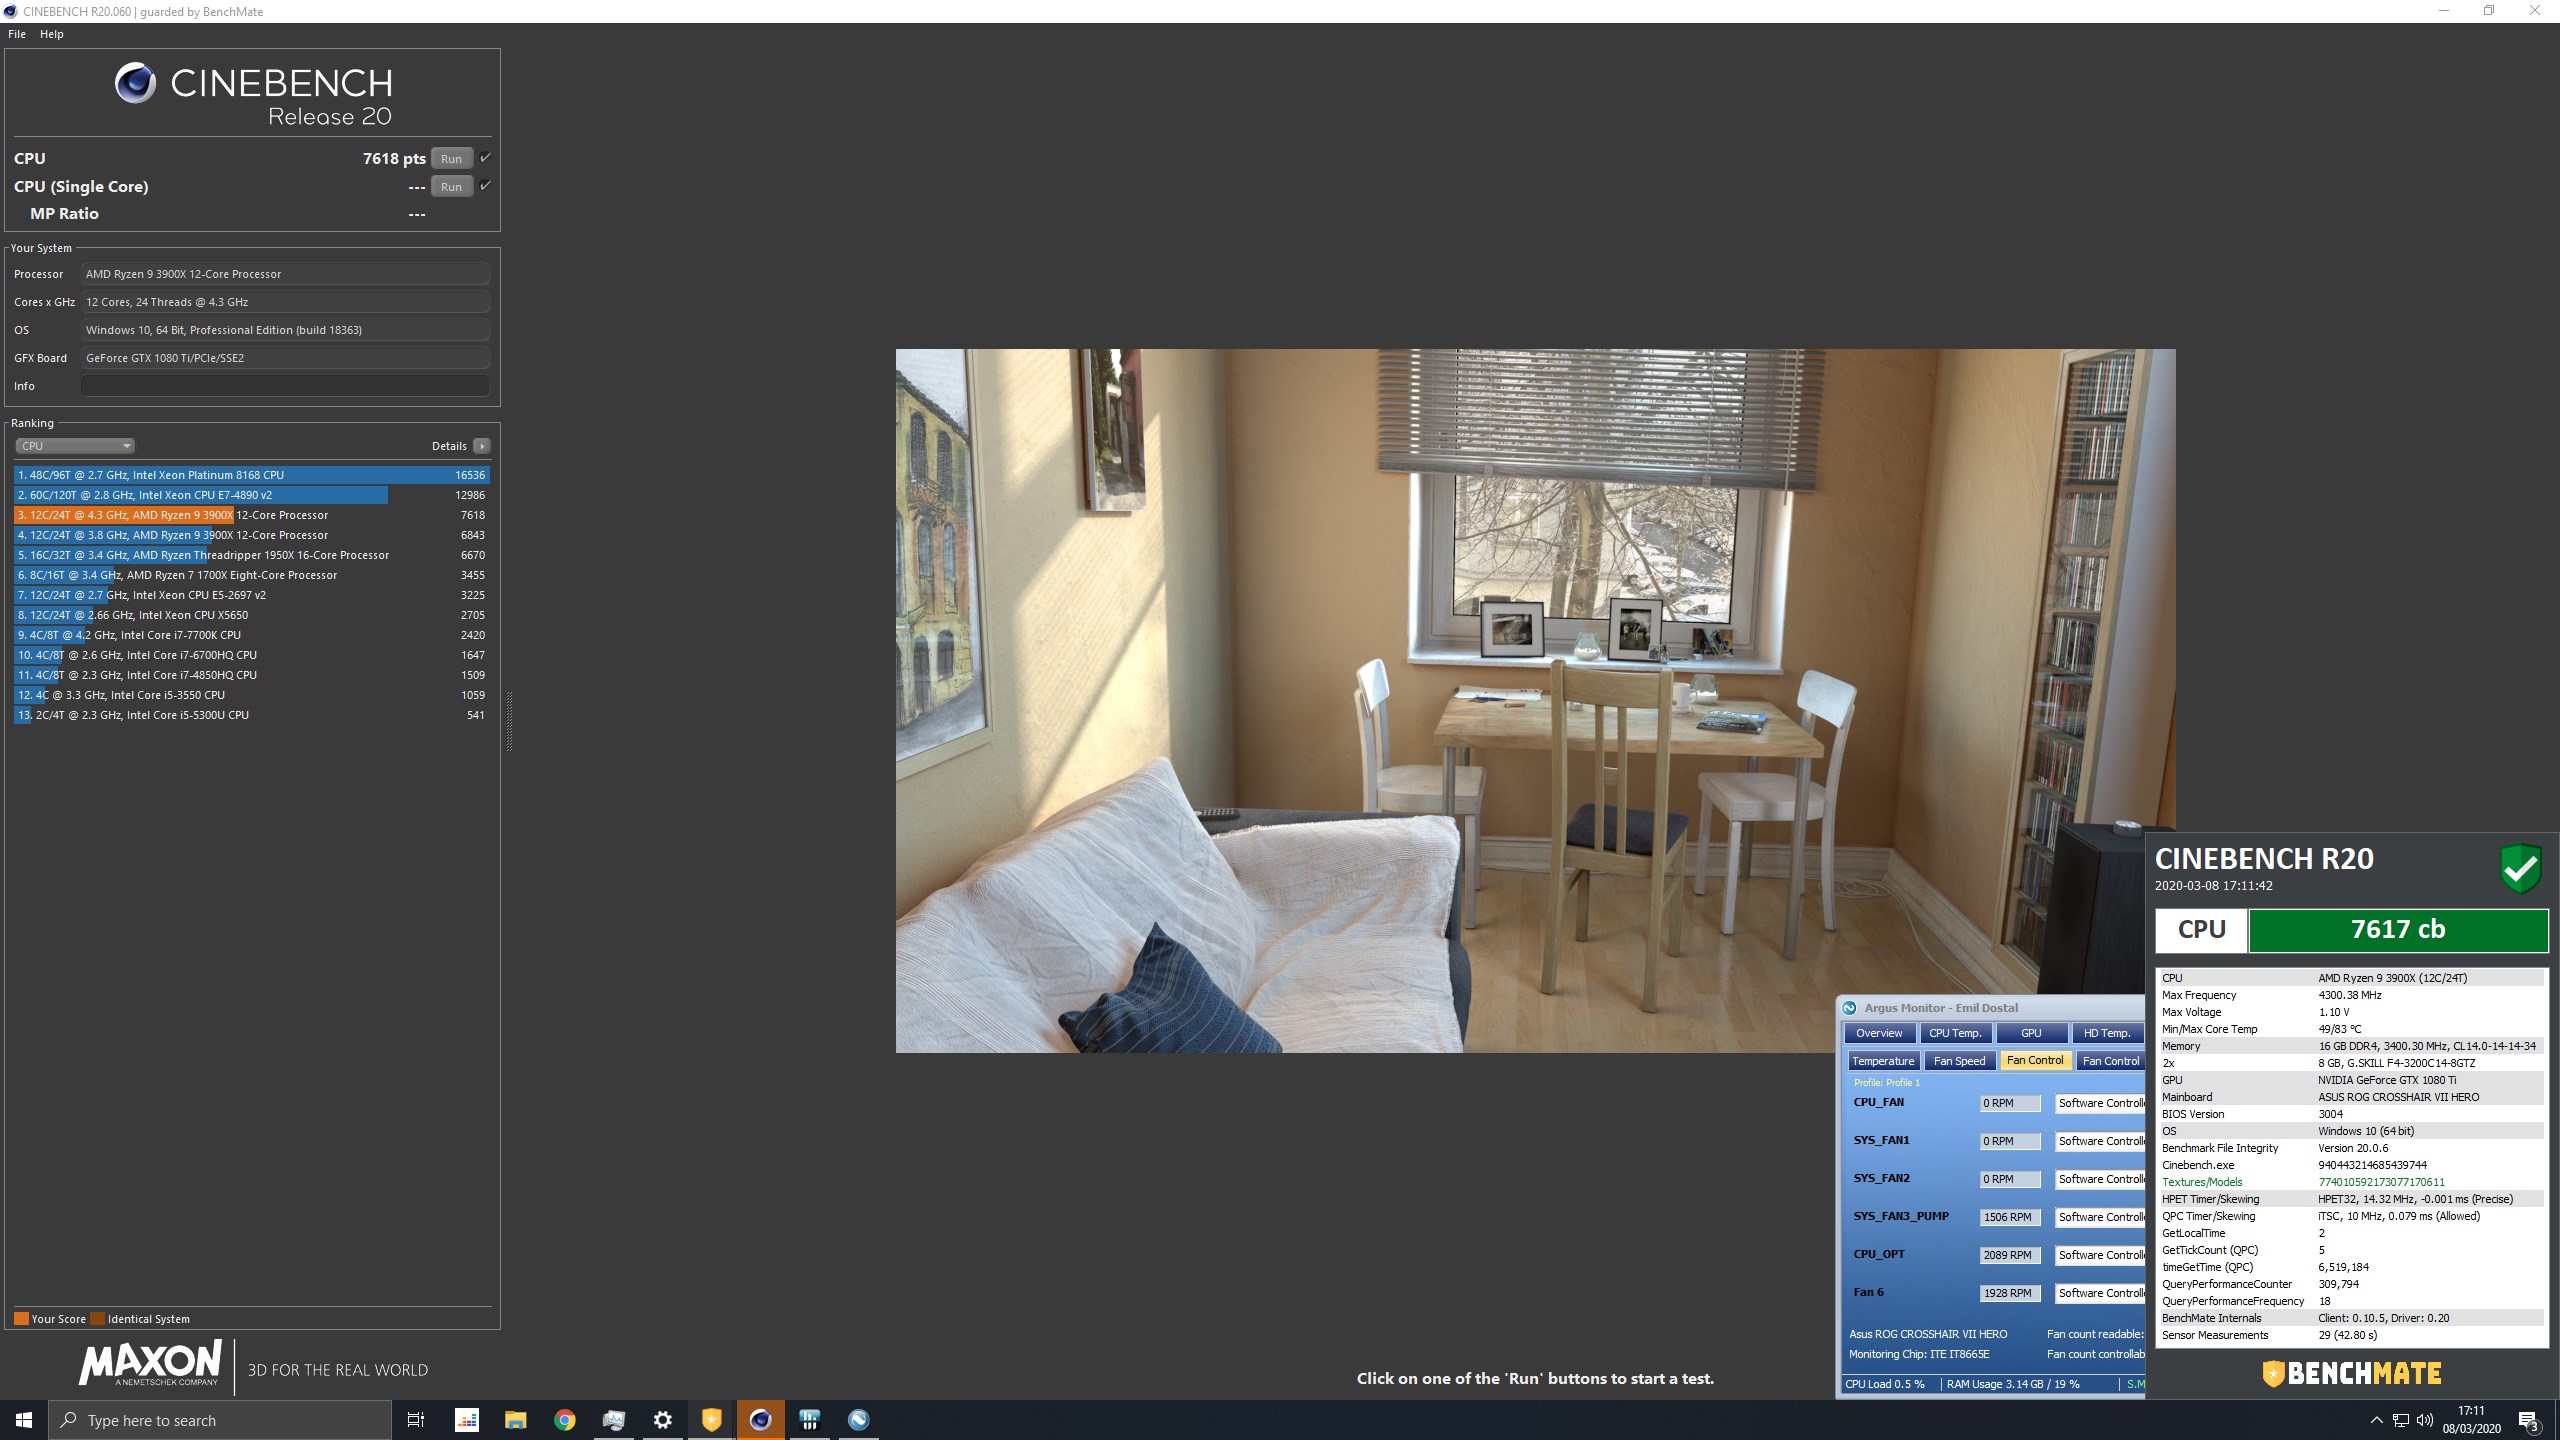Viewport: 2560px width, 1440px height.
Task: Open File Explorer from the taskbar
Action: tap(515, 1419)
